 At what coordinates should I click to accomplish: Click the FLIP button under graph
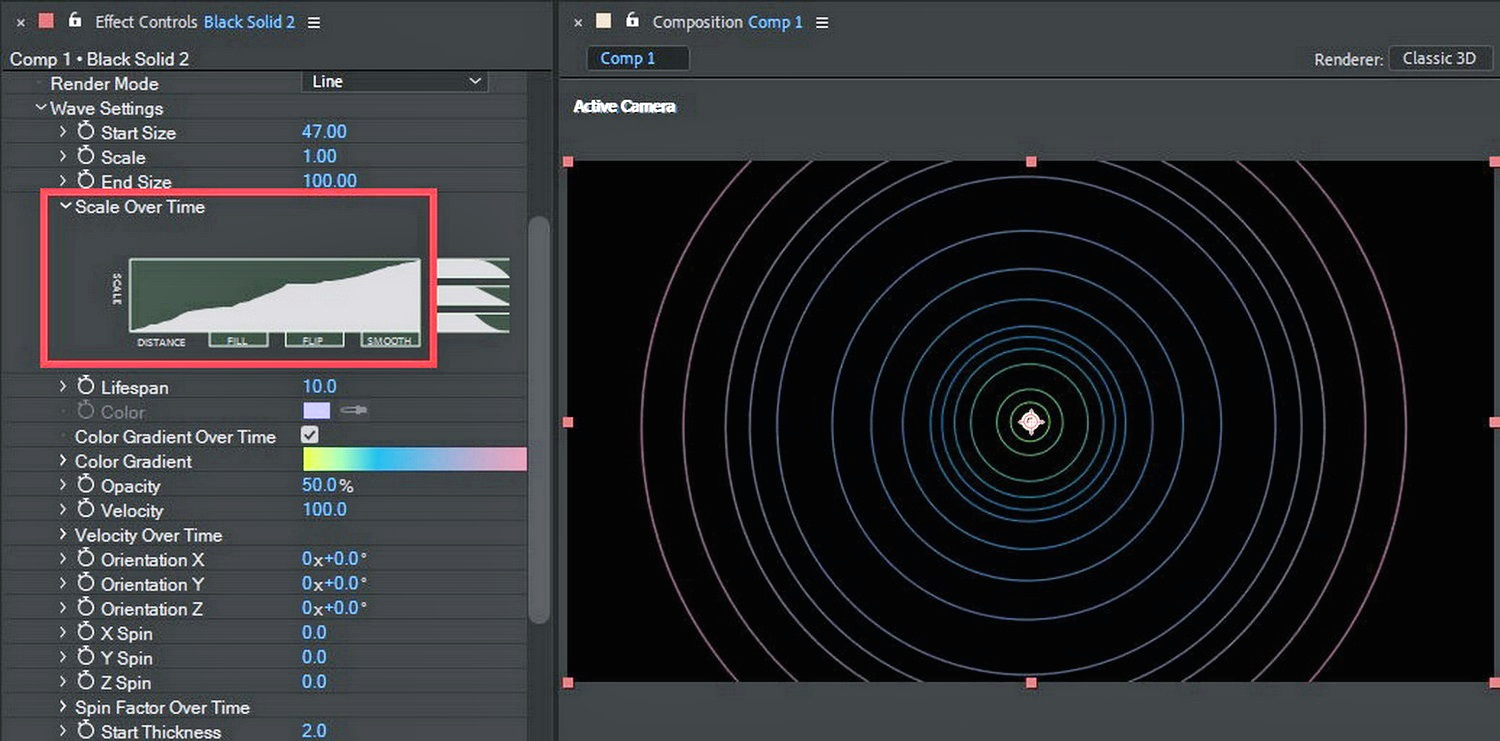[314, 340]
